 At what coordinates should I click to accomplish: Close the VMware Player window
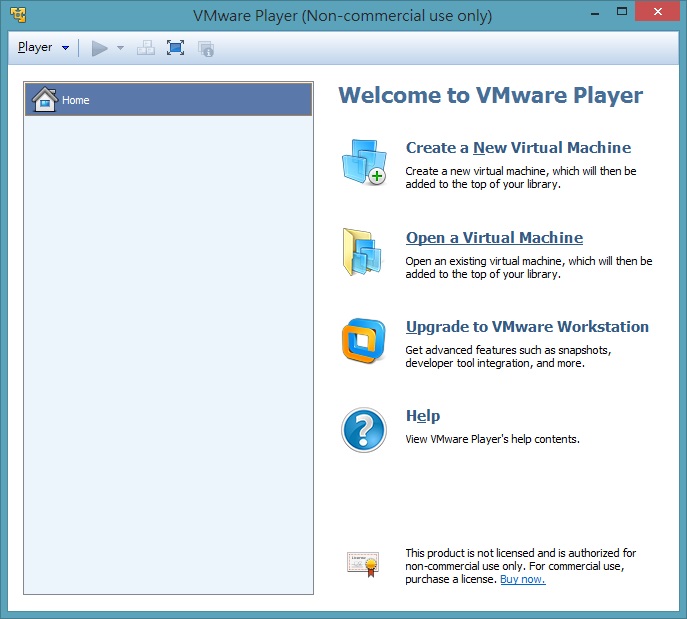click(x=657, y=11)
